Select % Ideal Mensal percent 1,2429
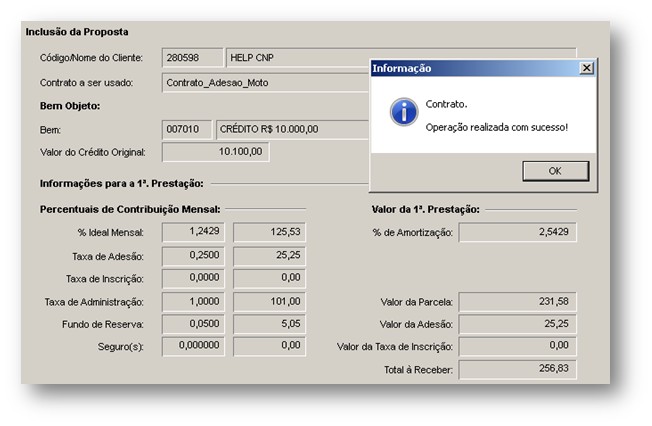The width and height of the screenshot is (652, 426). point(193,232)
